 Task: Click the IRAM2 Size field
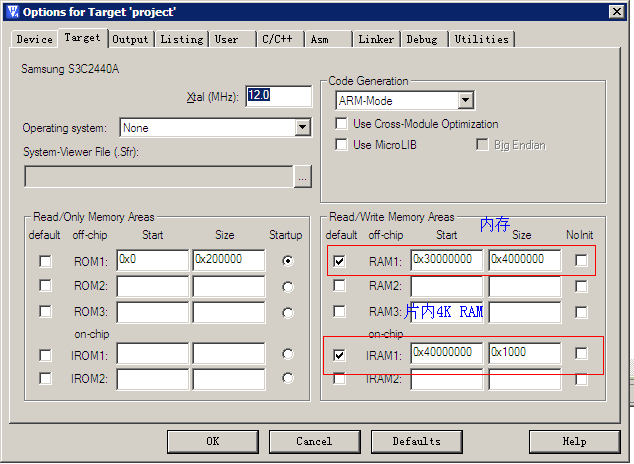pos(525,379)
